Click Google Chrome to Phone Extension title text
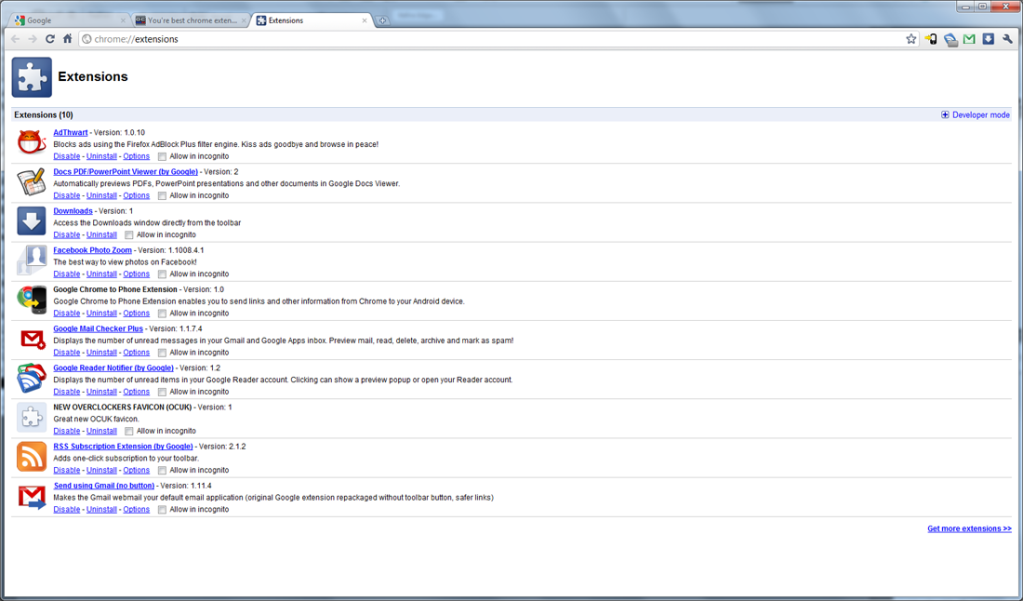The image size is (1023, 601). click(x=115, y=289)
